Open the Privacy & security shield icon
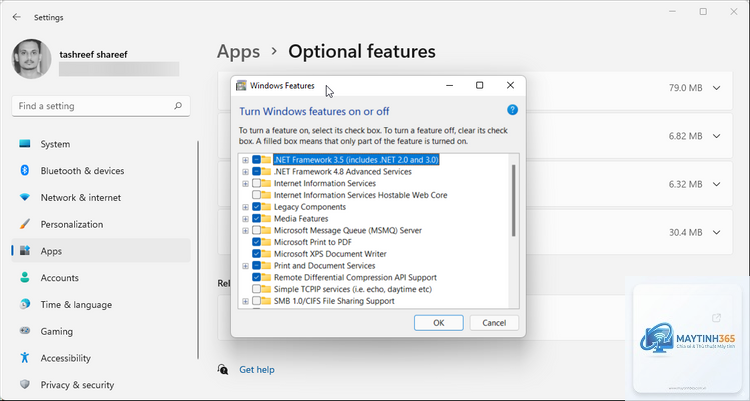750x401 pixels. coord(24,384)
